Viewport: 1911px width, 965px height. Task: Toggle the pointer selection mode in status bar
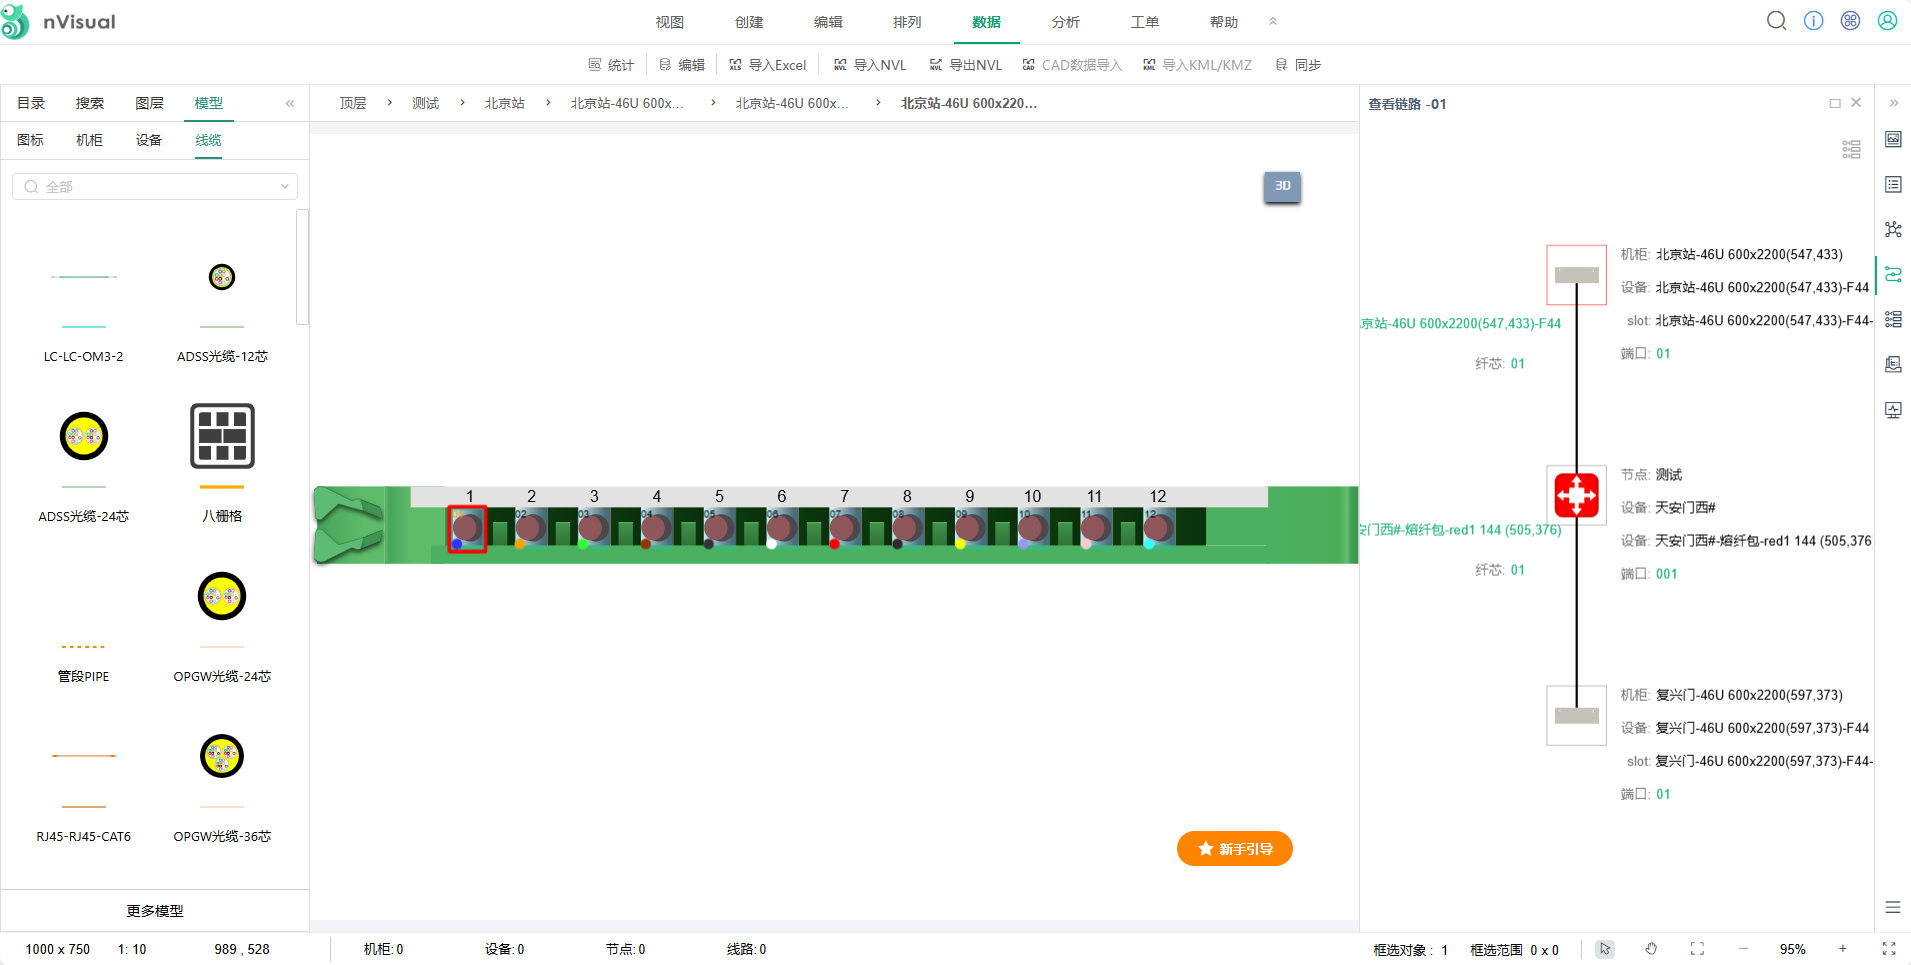tap(1605, 949)
